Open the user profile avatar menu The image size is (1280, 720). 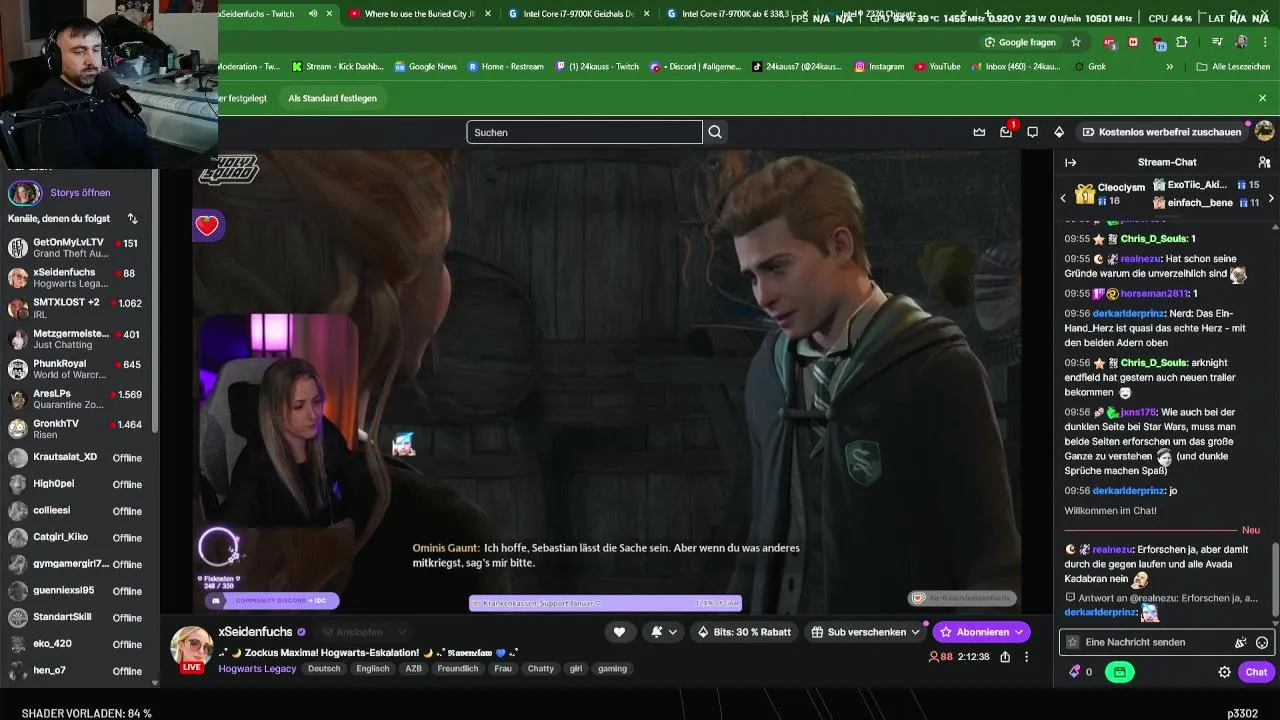[1264, 131]
